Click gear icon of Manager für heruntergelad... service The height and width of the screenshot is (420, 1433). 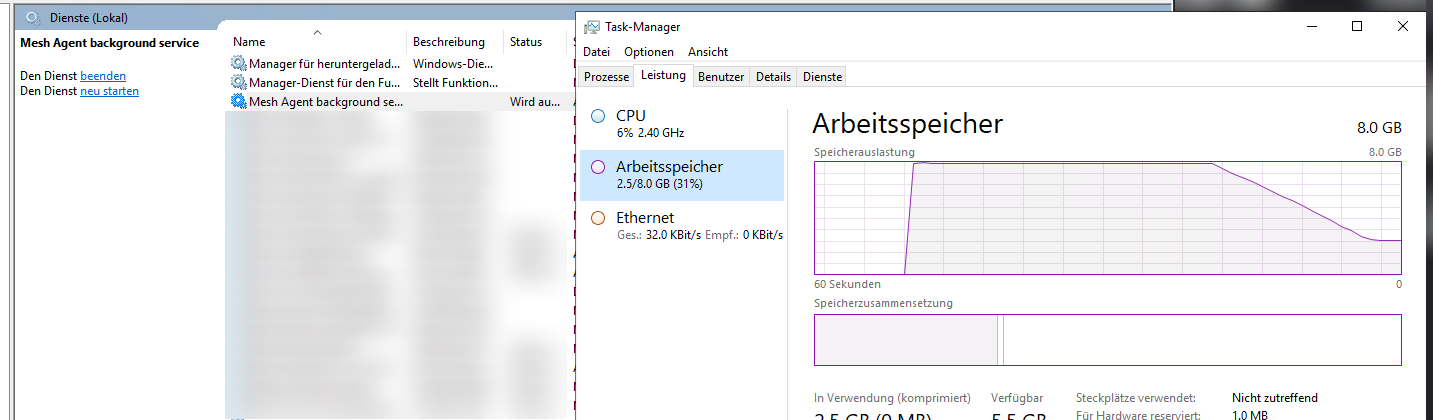coord(238,64)
